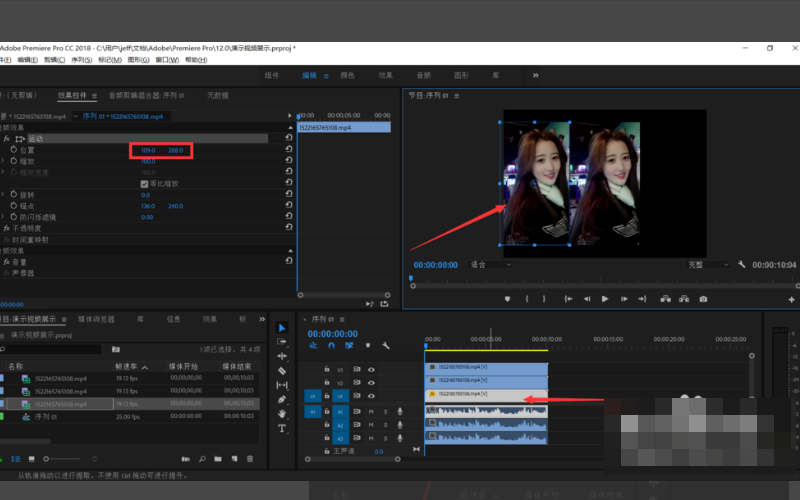Switch to 音频 workspace
Viewport: 800px width, 500px height.
(423, 75)
